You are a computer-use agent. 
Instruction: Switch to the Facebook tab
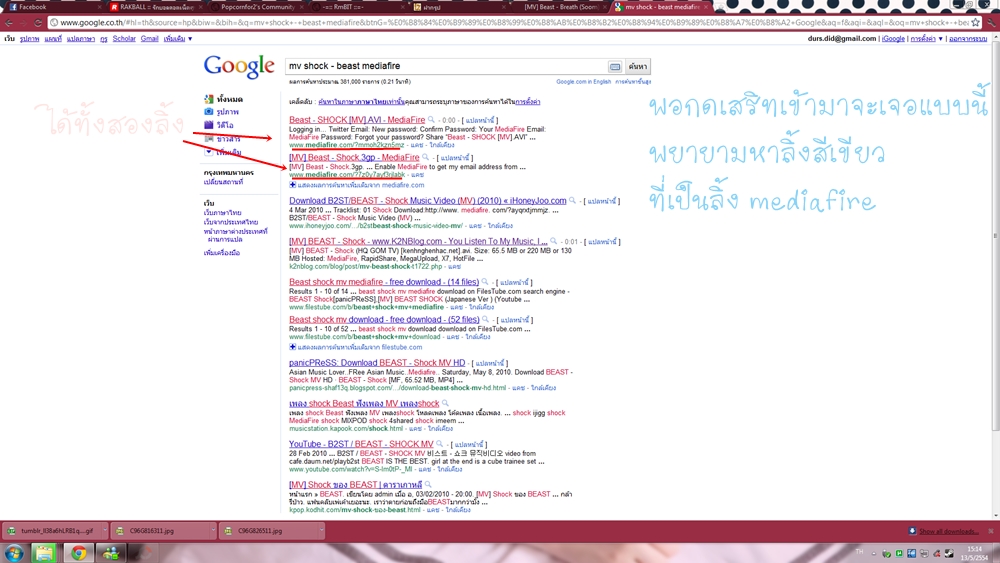[51, 7]
